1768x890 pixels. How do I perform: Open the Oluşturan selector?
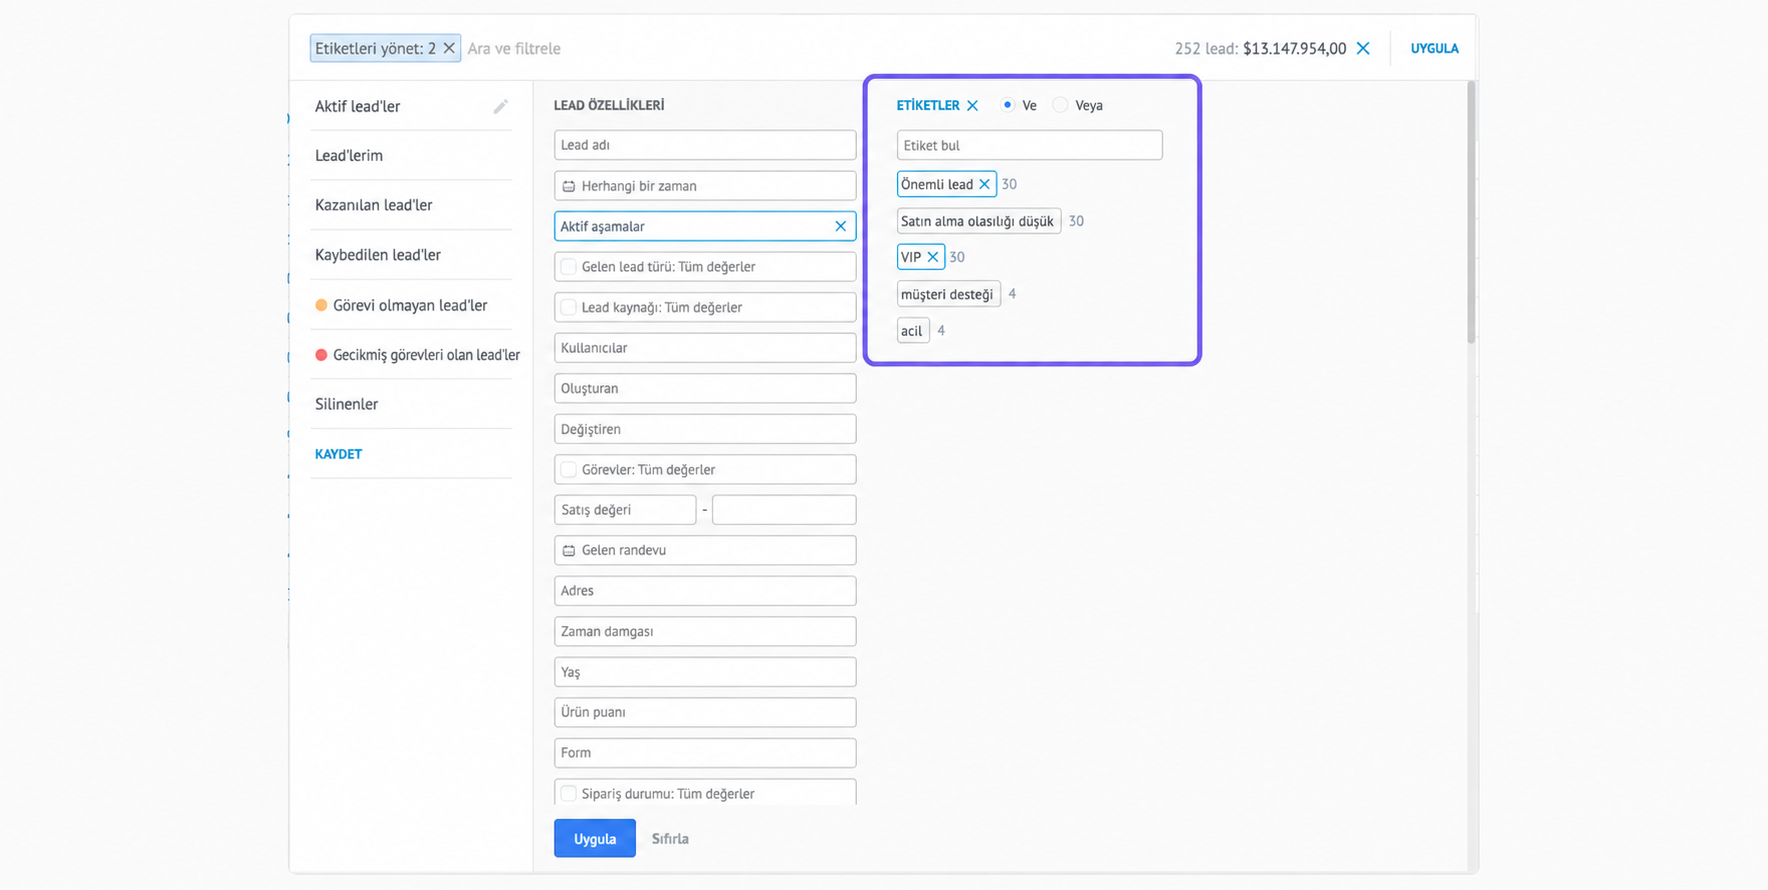tap(705, 388)
